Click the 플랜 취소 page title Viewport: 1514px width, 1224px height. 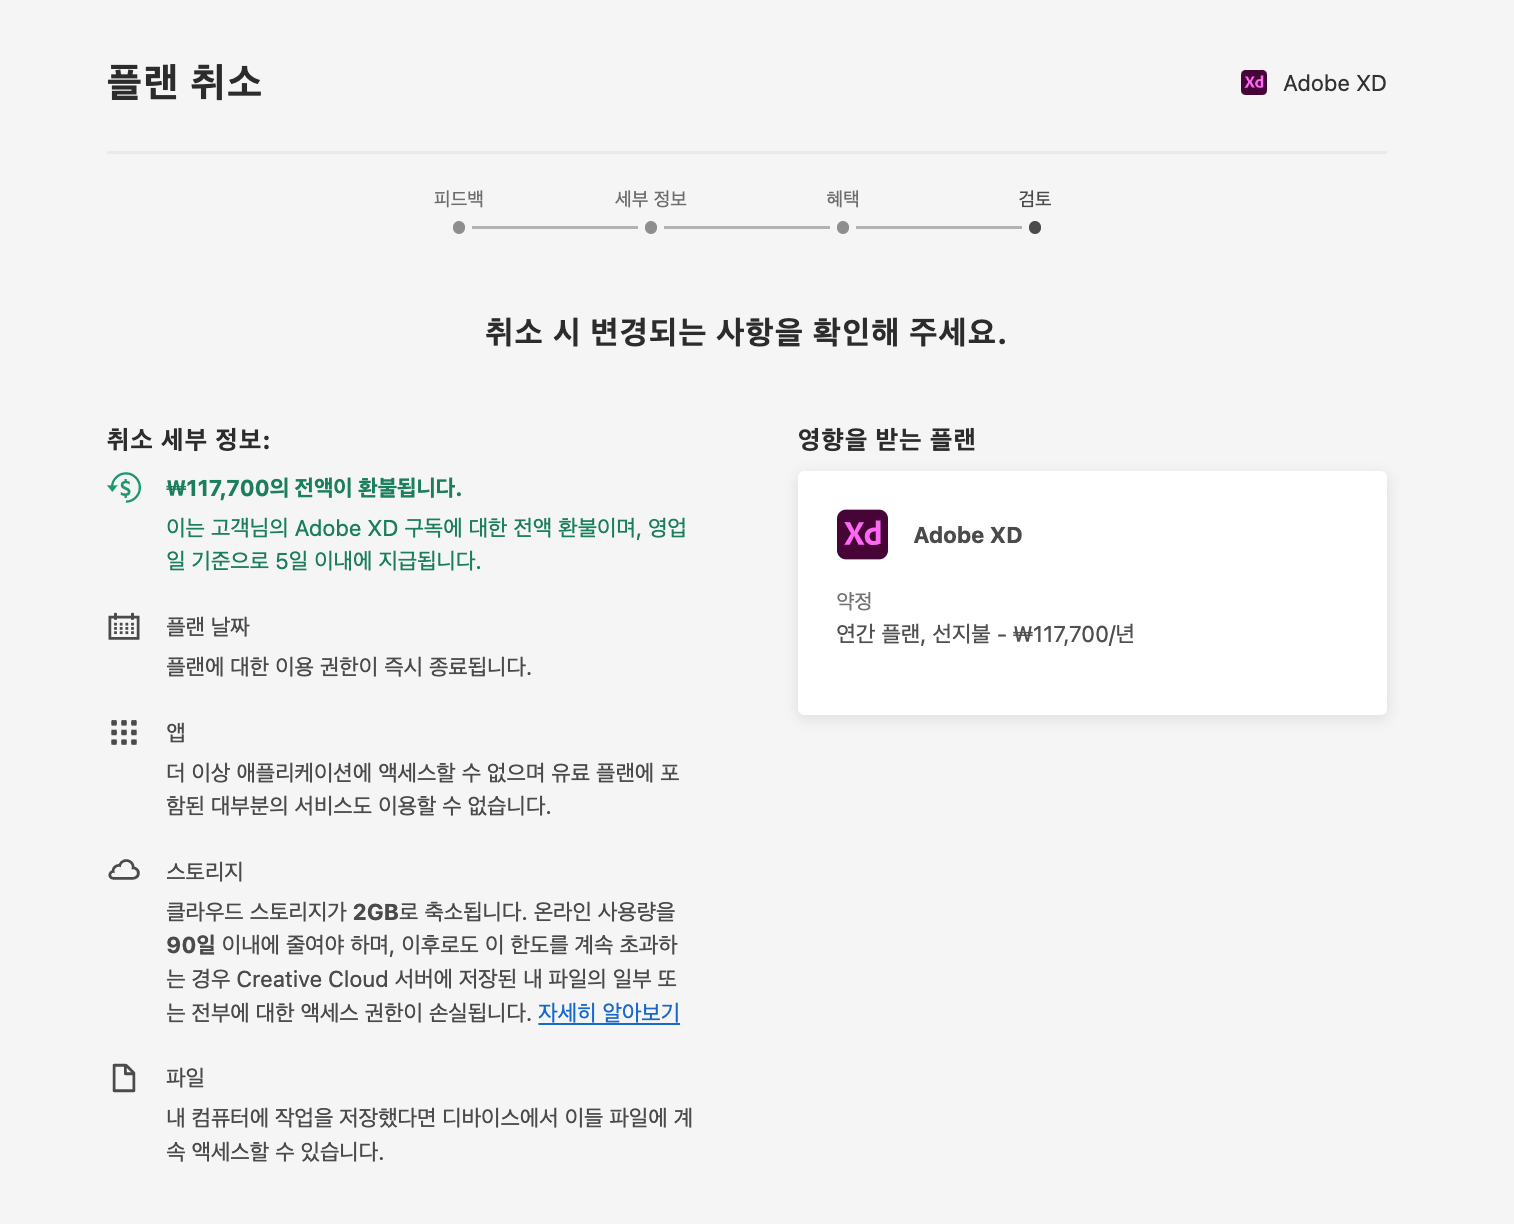[185, 82]
